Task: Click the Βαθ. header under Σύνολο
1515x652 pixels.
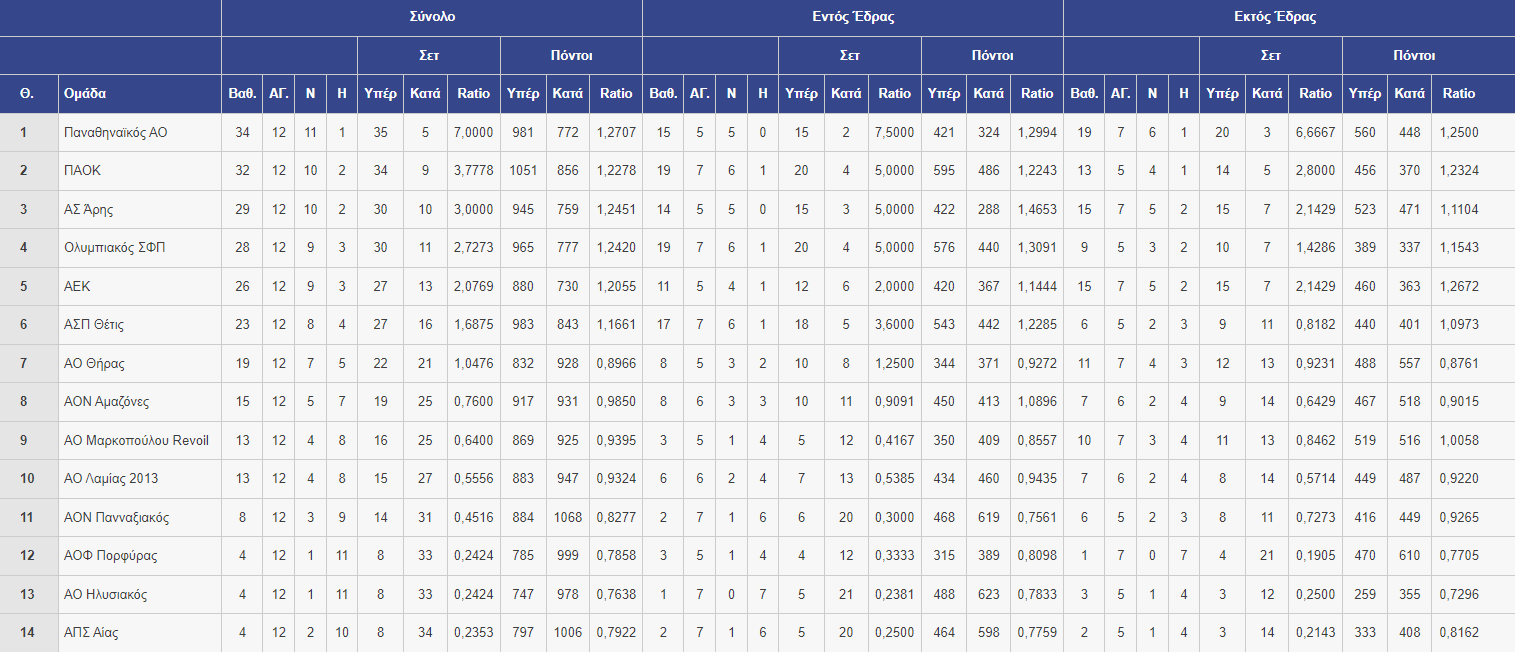Action: pos(241,93)
